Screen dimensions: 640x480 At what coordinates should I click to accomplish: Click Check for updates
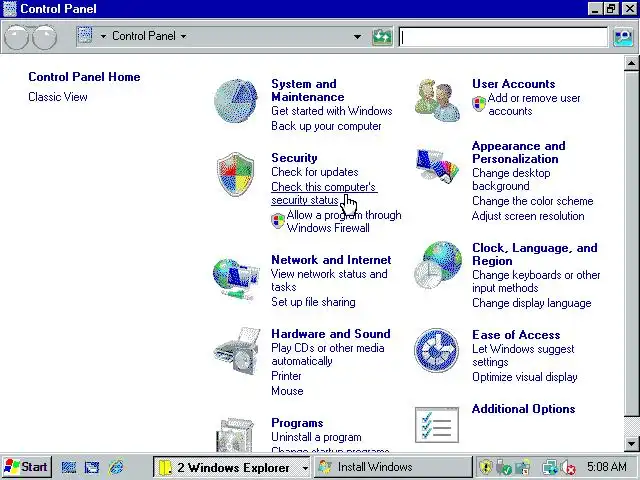pos(315,172)
